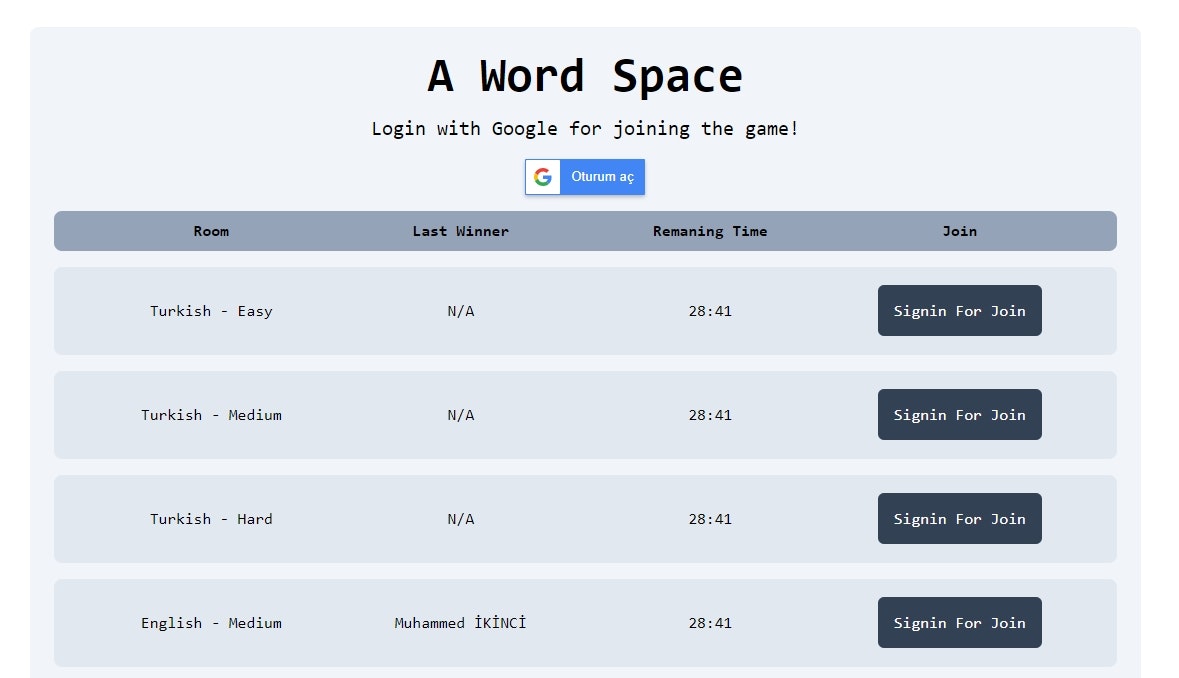1179x678 pixels.
Task: Click the A Word Space title
Action: click(x=584, y=74)
